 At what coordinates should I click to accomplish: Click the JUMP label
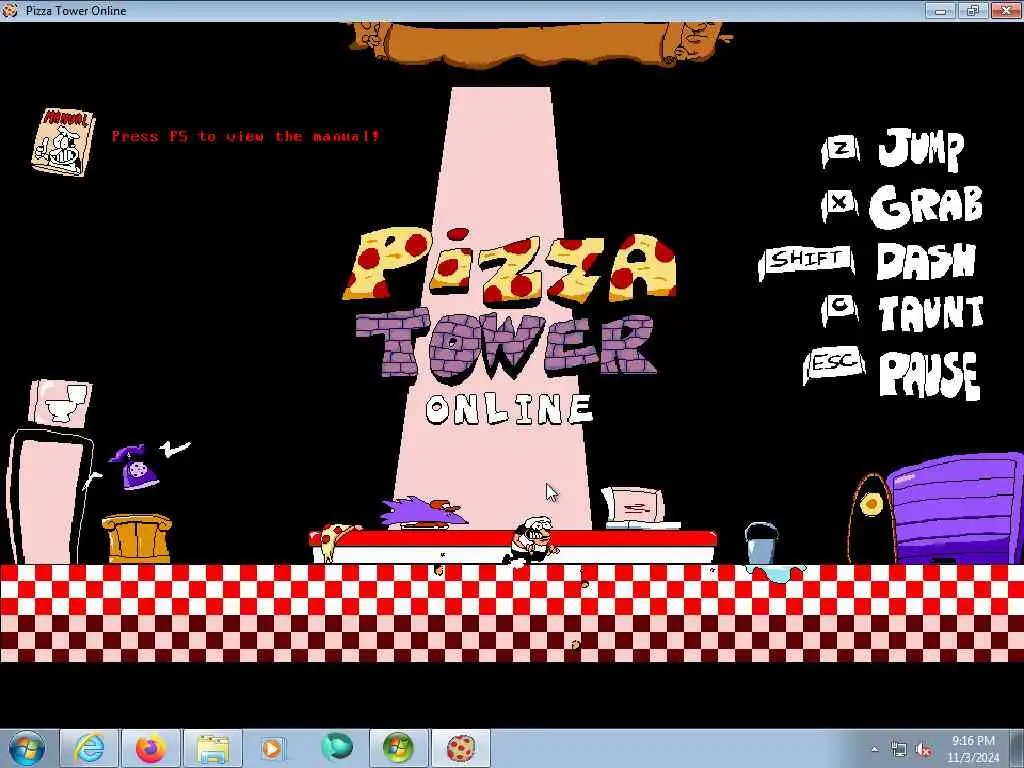click(921, 149)
